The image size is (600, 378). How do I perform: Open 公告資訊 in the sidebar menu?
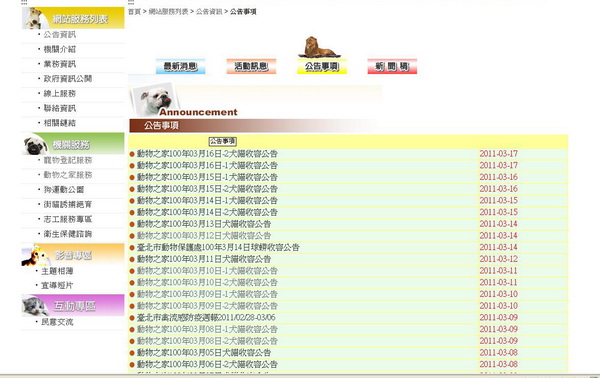(x=60, y=34)
